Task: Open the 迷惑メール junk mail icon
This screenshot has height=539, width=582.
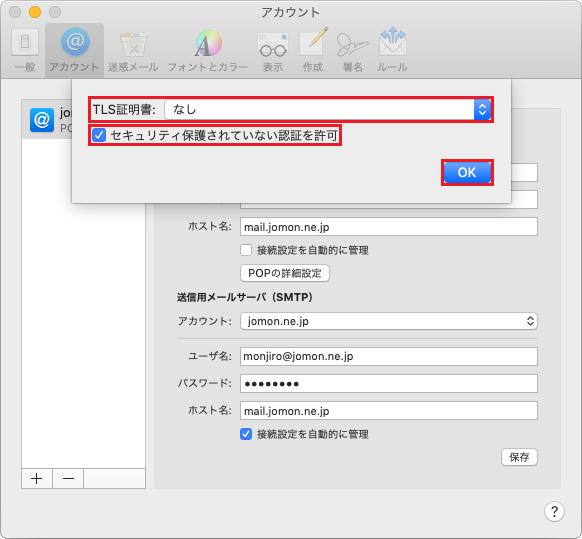Action: (133, 50)
